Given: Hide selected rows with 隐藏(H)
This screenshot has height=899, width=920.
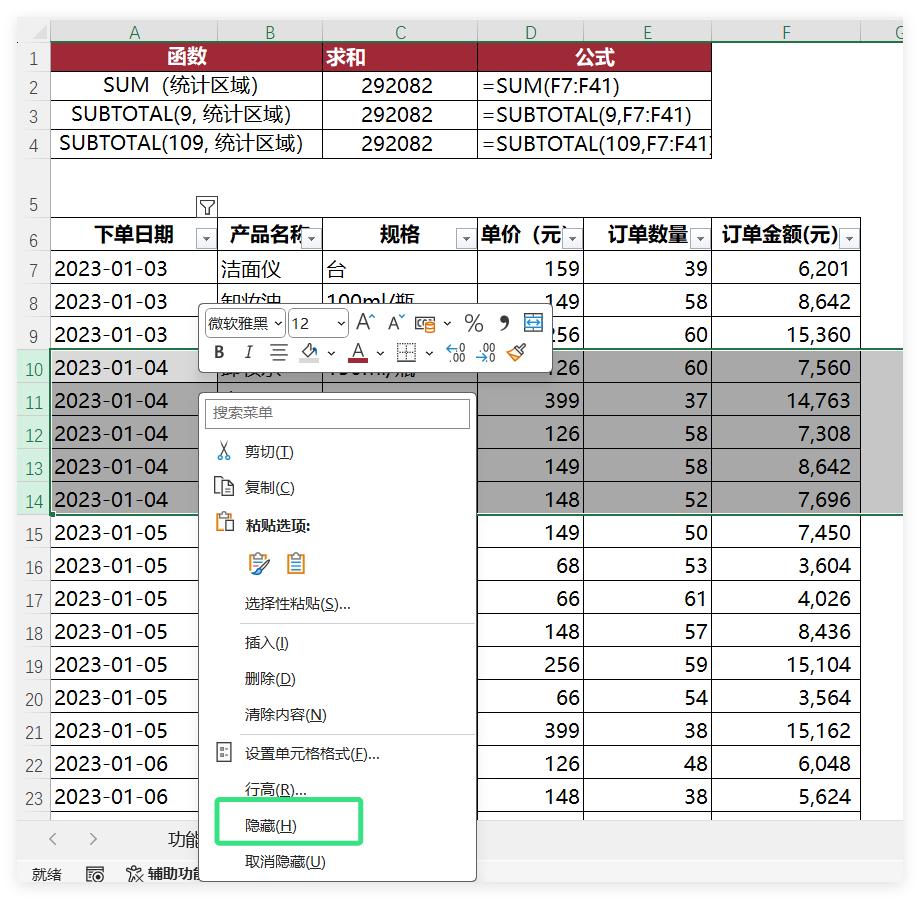Looking at the screenshot, I should pos(337,826).
